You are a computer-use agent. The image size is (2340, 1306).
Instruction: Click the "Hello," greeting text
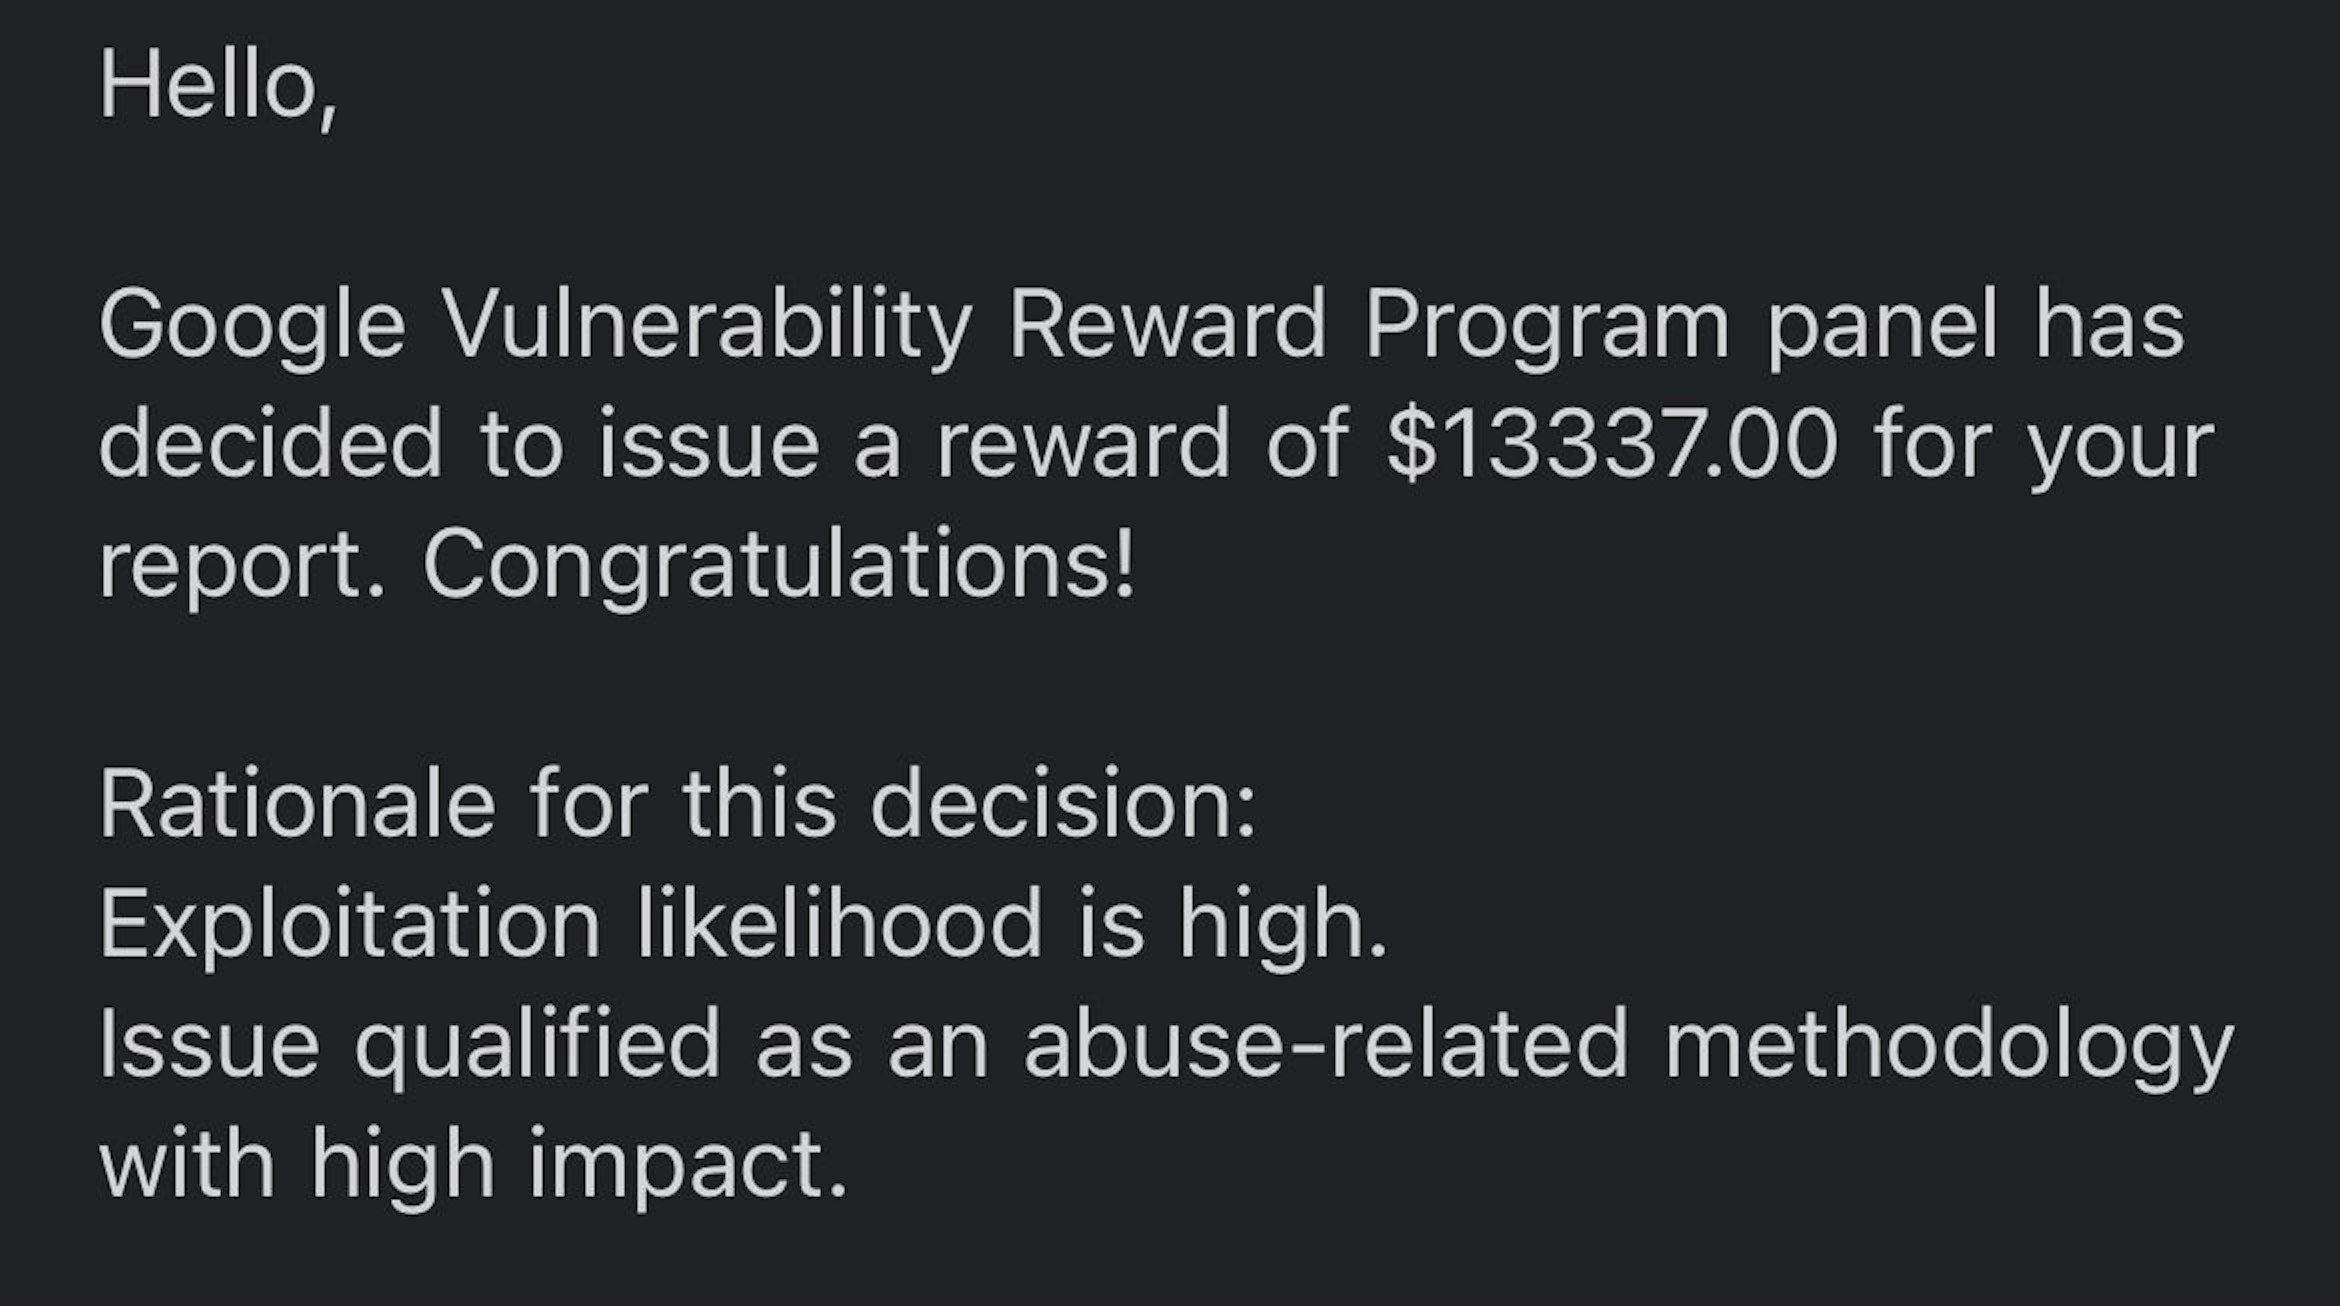pos(218,86)
